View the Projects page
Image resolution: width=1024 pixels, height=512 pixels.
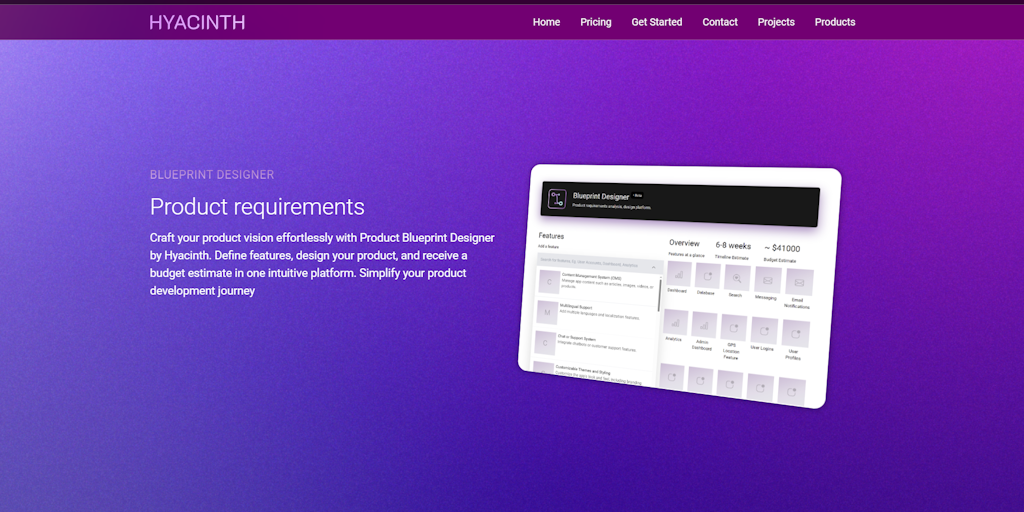[776, 22]
